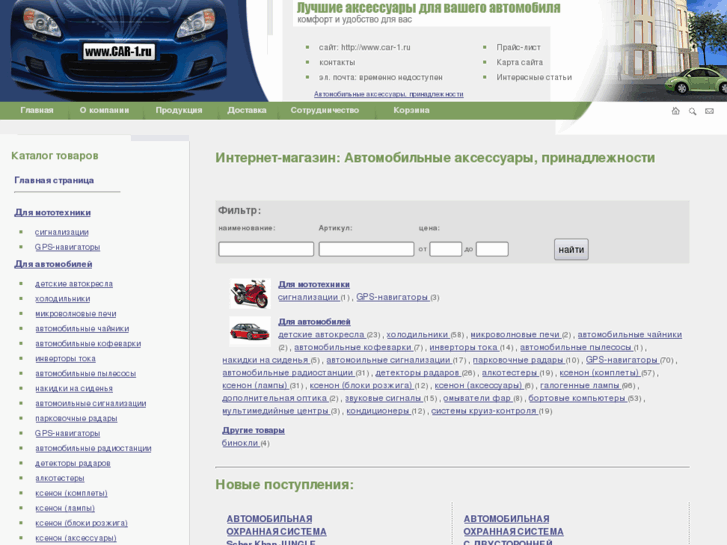Open автомобильные кофеварки in sidebar
Image resolution: width=727 pixels, height=545 pixels.
click(88, 344)
